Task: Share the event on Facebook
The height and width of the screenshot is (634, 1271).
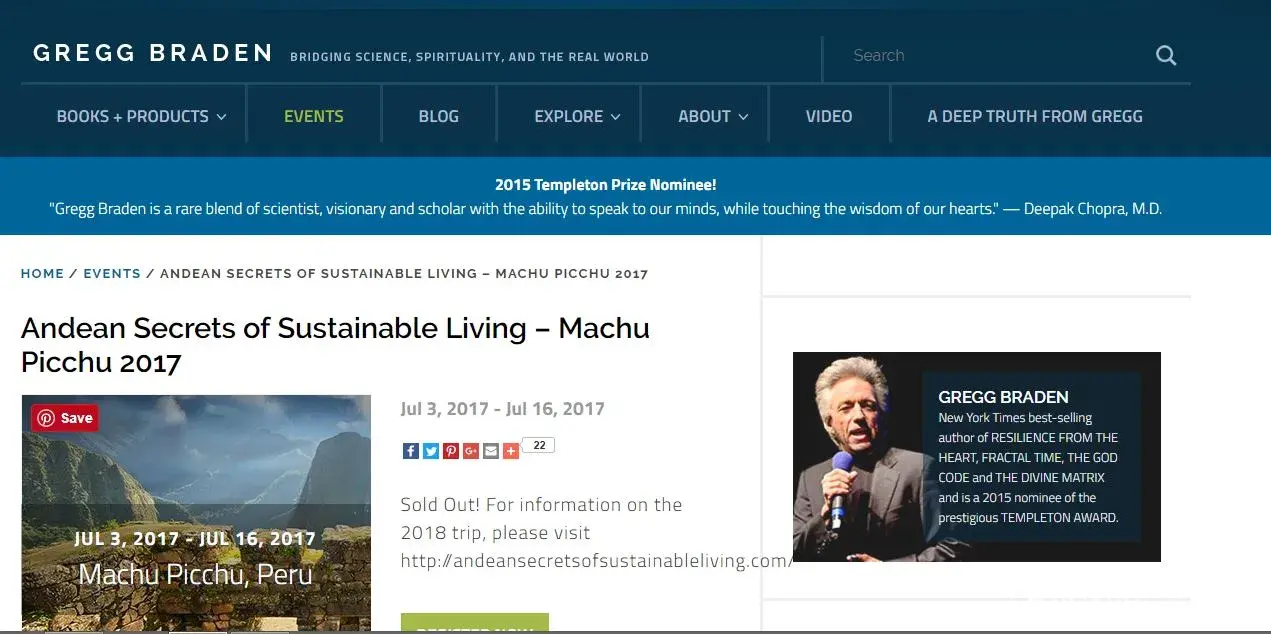Action: [x=411, y=451]
